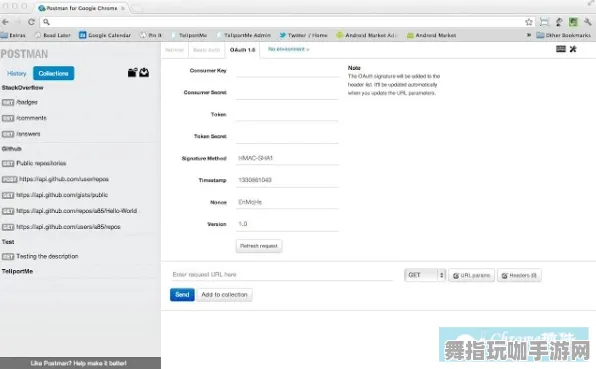Open the GET request method dropdown
Screen dimensions: 596x369
point(425,275)
